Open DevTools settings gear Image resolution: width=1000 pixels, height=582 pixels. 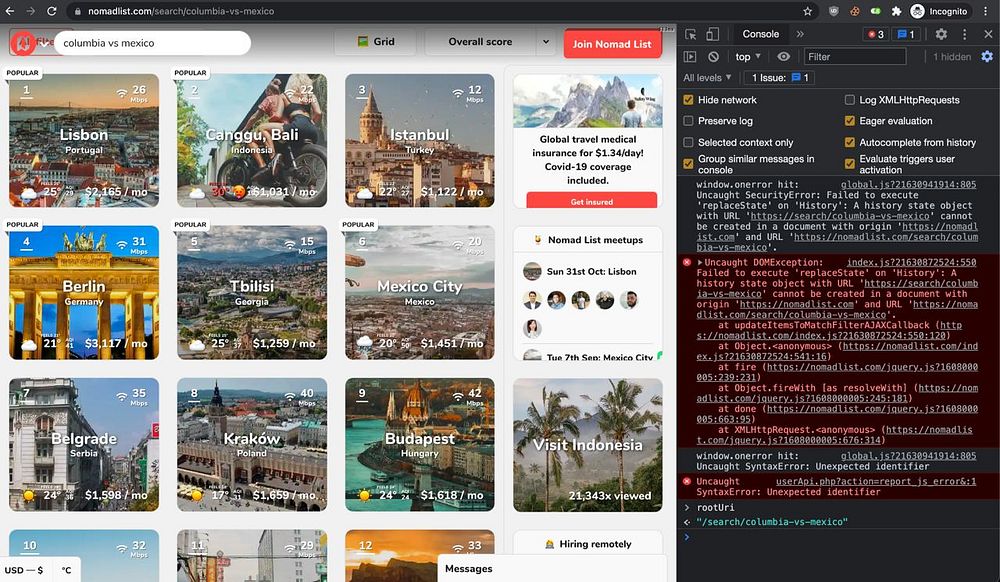coord(941,34)
